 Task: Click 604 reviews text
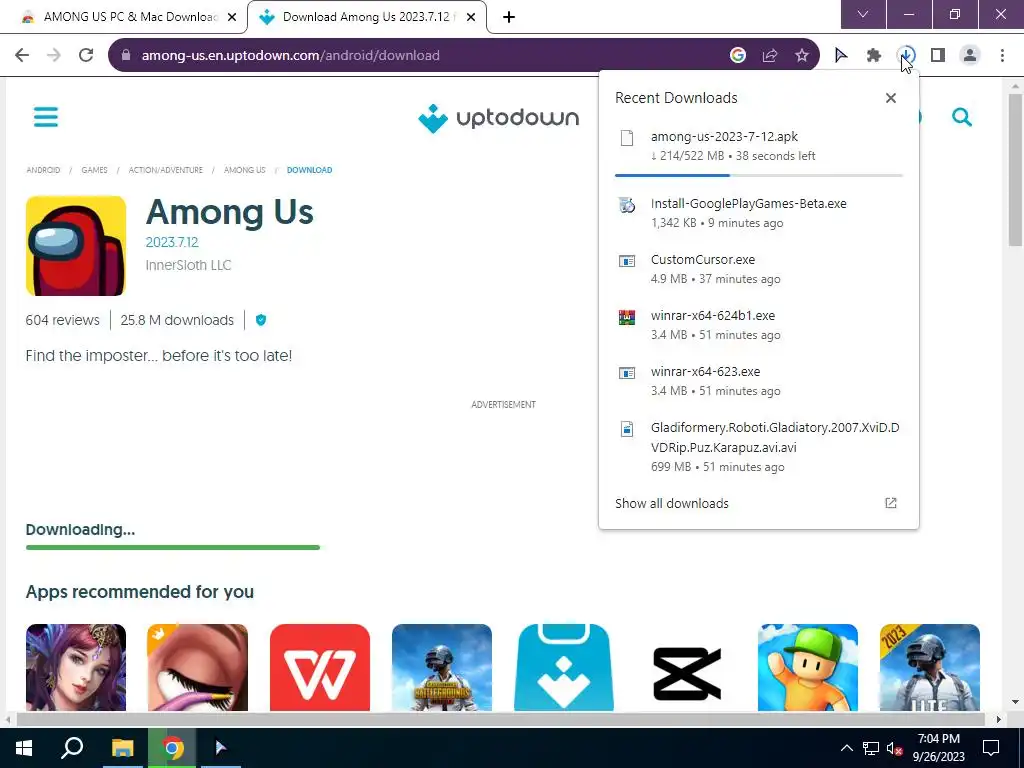point(63,320)
